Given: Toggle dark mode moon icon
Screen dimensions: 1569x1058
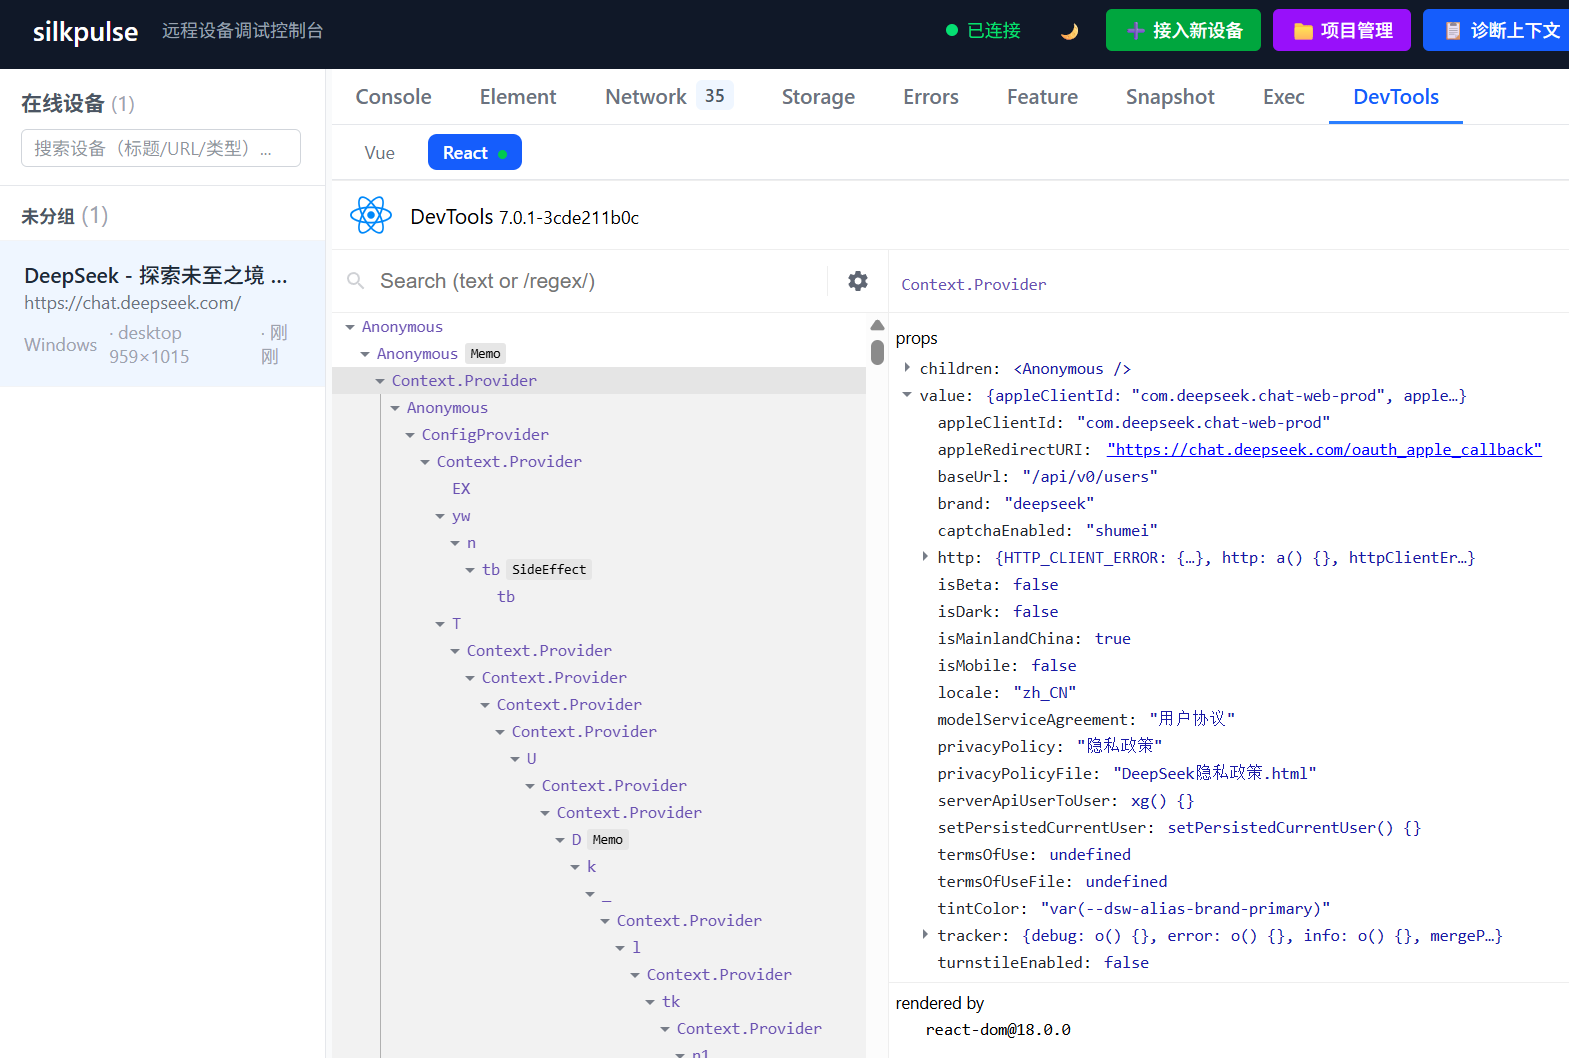Looking at the screenshot, I should [1069, 31].
